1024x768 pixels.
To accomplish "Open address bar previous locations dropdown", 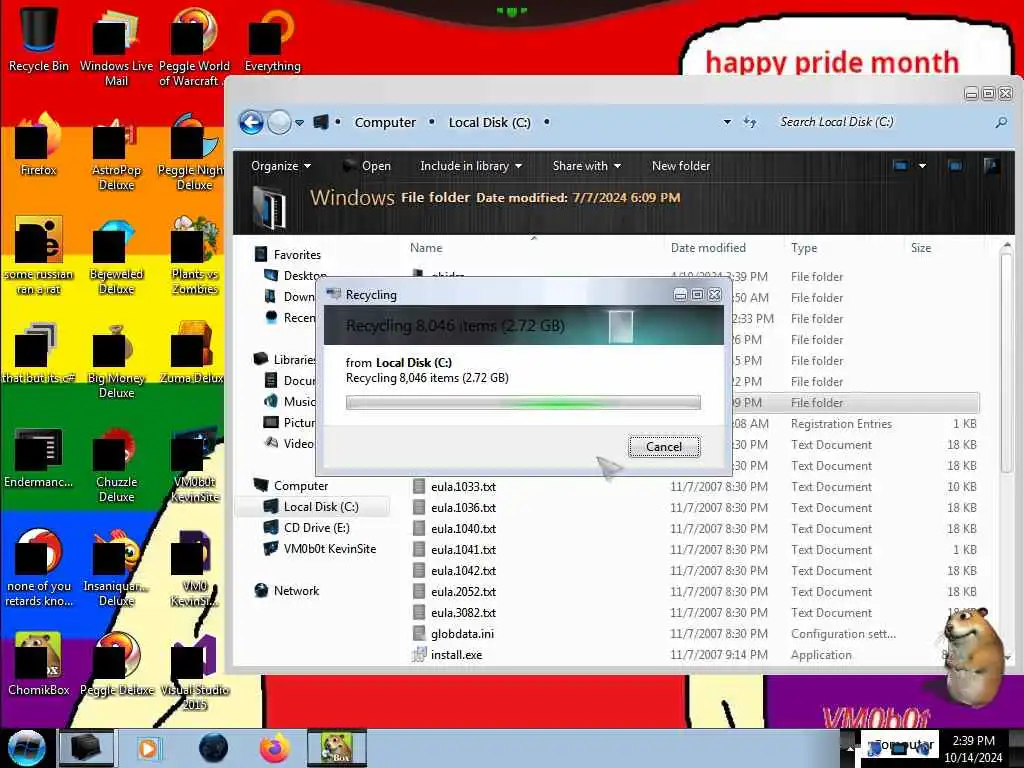I will [727, 122].
